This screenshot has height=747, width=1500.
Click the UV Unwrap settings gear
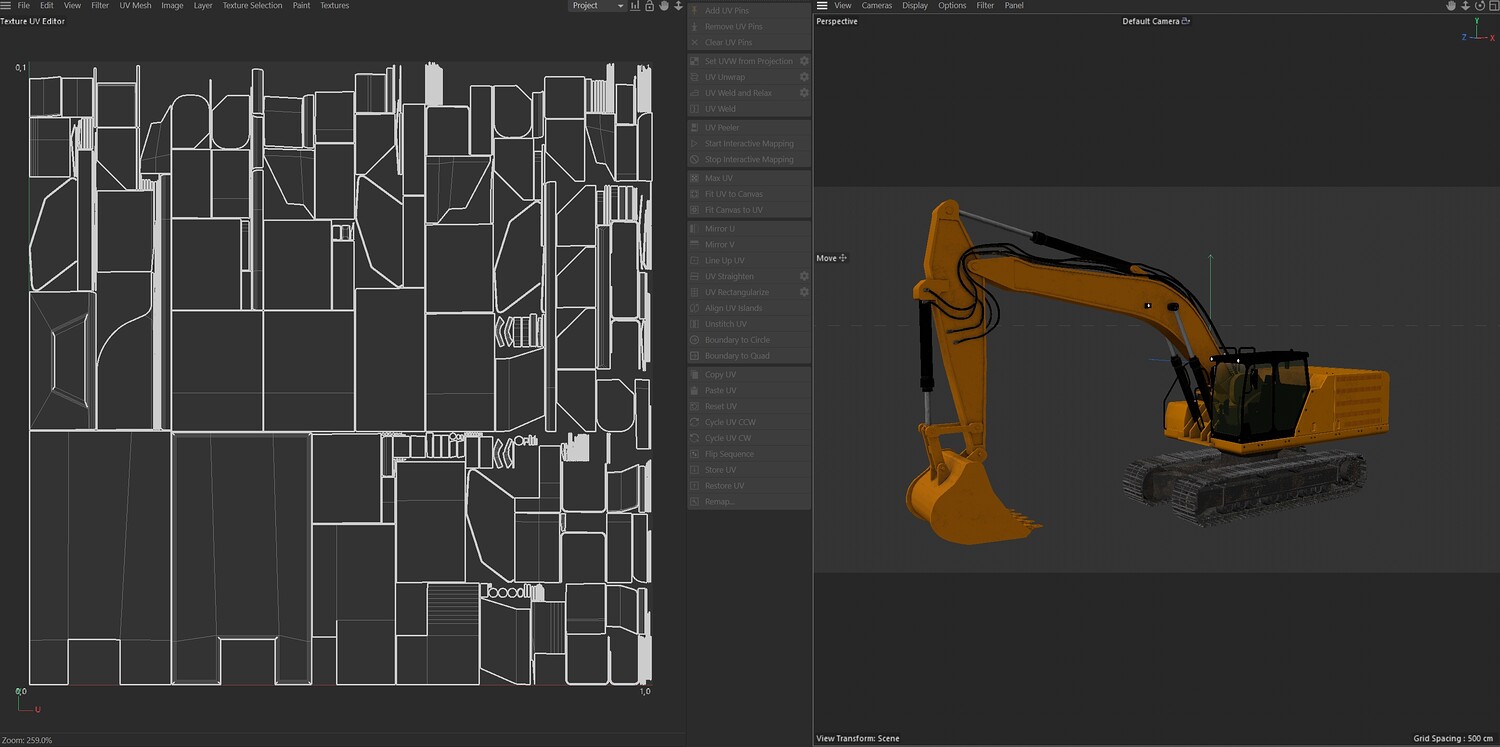803,77
